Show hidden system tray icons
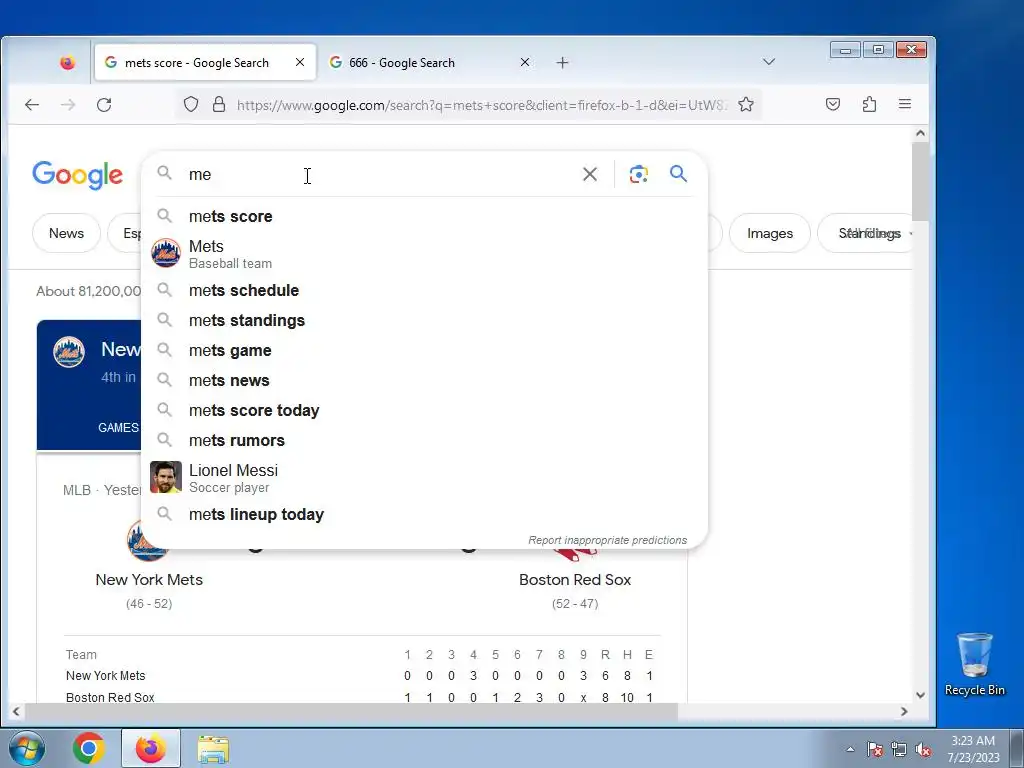 [850, 749]
